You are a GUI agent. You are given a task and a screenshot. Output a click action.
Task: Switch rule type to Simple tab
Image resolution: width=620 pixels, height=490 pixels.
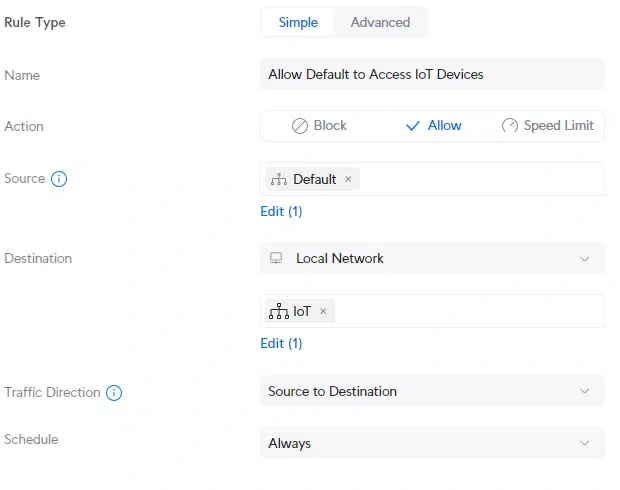[x=298, y=23]
